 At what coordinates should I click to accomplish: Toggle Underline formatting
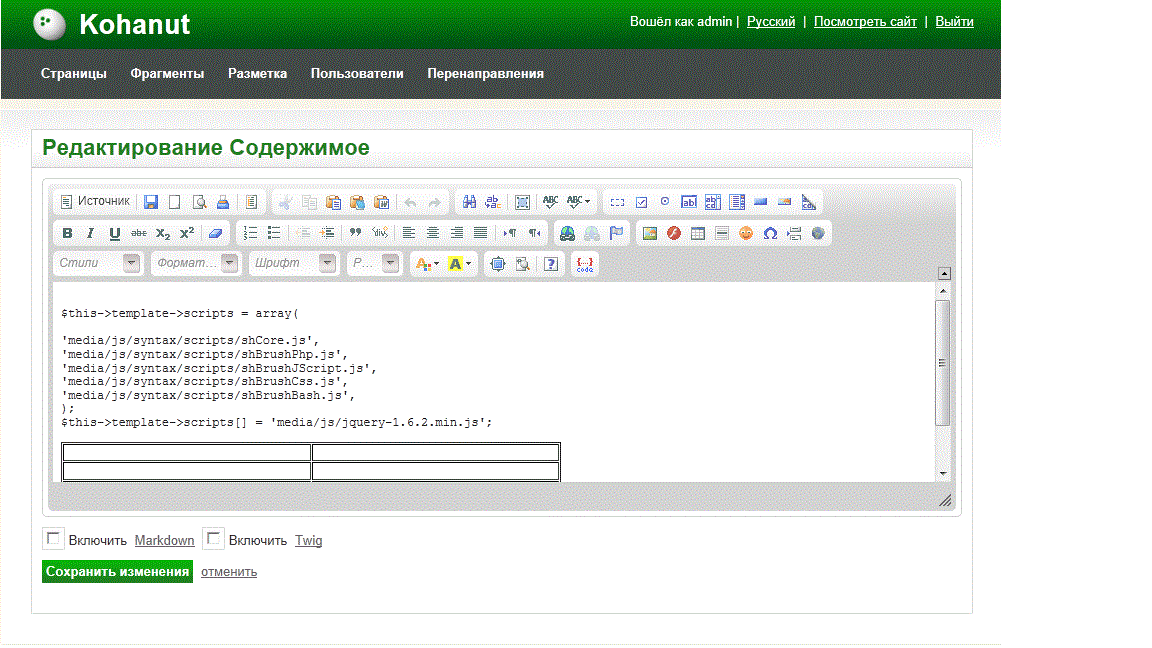point(115,233)
